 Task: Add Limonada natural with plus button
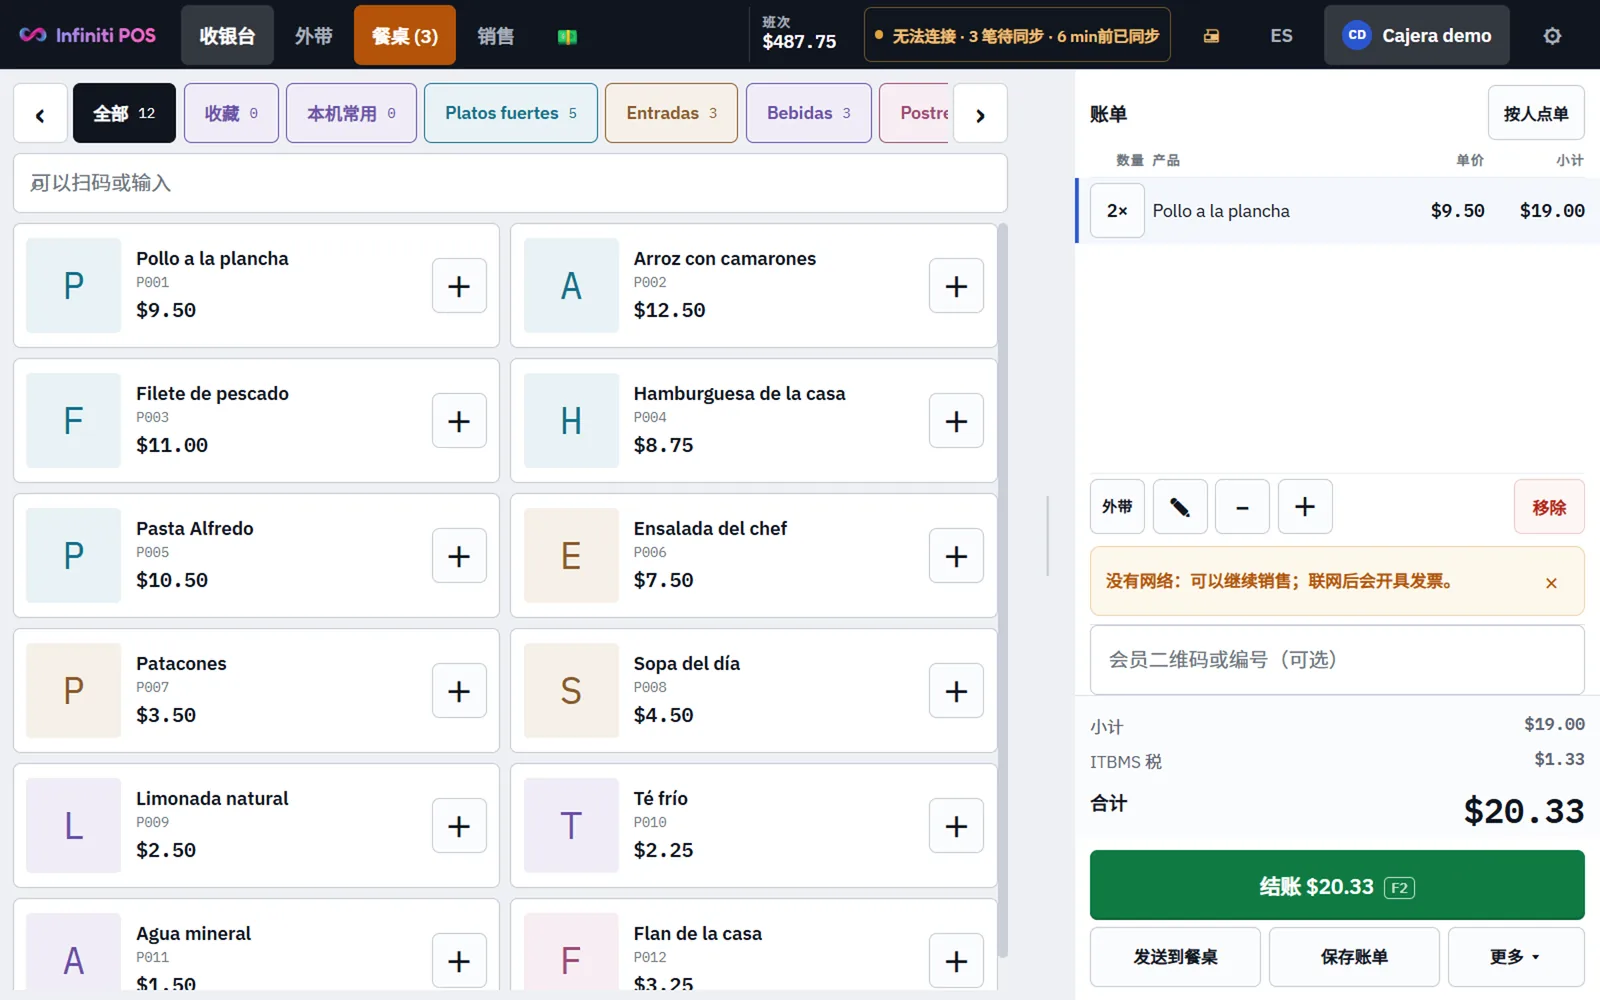tap(459, 826)
